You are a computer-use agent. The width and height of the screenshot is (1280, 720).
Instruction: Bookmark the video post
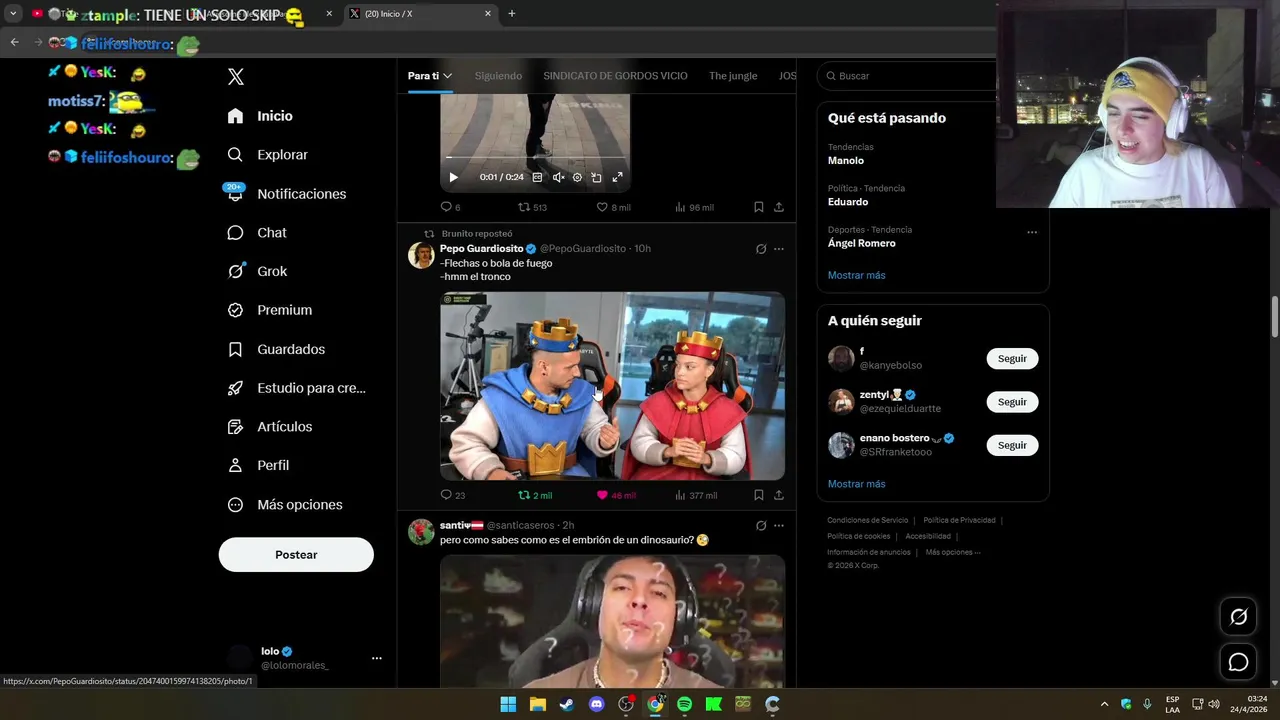point(759,207)
